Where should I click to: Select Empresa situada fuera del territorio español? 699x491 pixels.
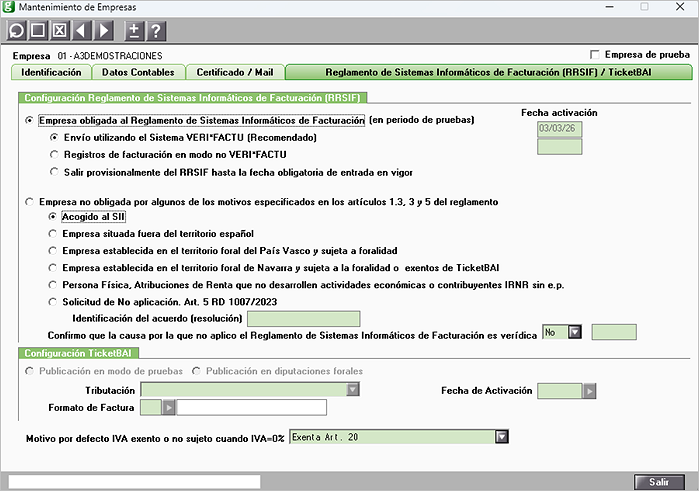pyautogui.click(x=53, y=234)
